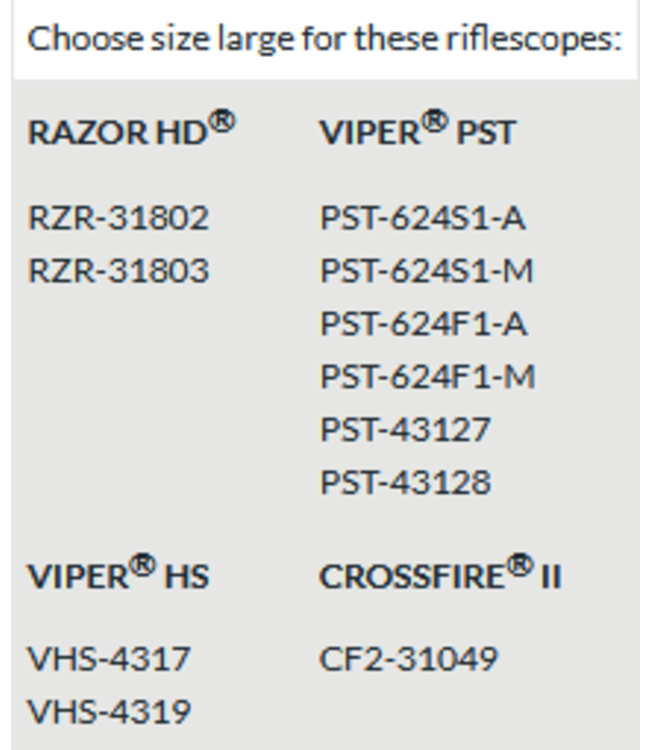The width and height of the screenshot is (650, 750).
Task: Click the registered symbol in VIPER HS
Action: pos(143,567)
